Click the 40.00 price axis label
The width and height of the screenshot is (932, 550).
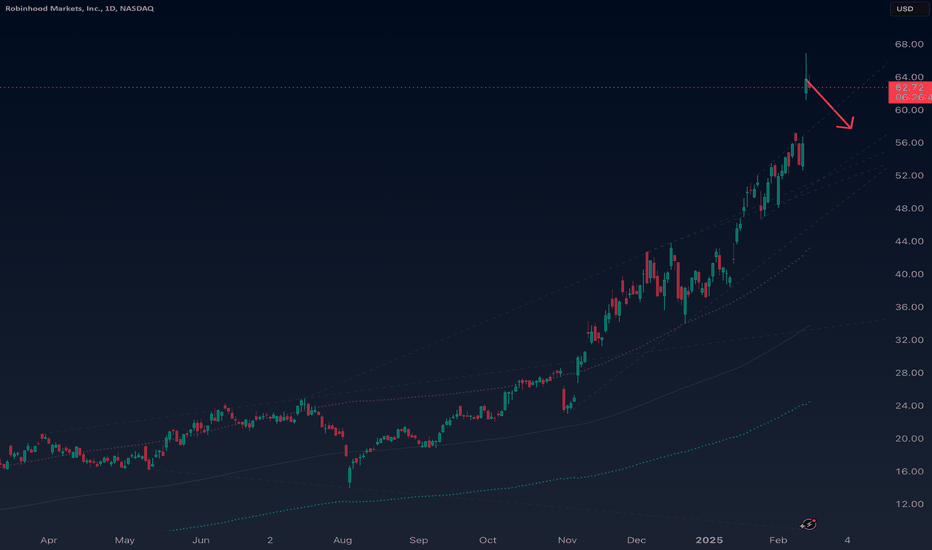[909, 274]
